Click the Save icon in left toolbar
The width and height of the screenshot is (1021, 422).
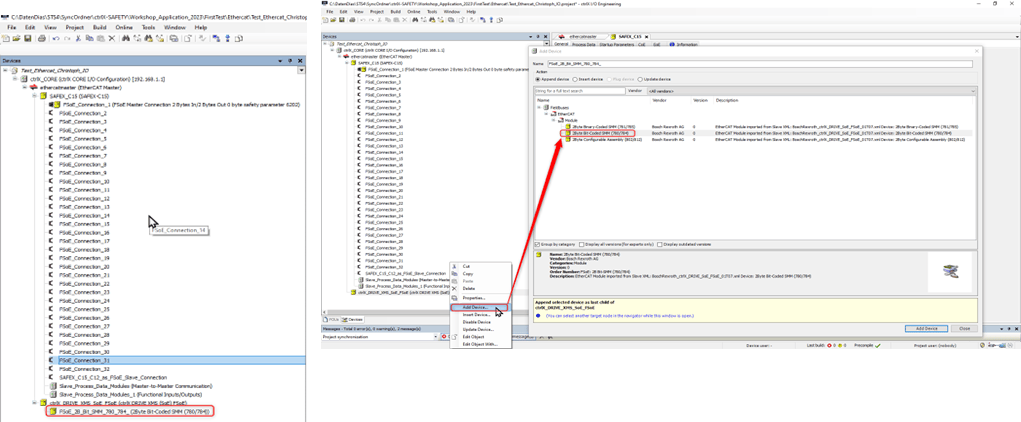[28, 39]
